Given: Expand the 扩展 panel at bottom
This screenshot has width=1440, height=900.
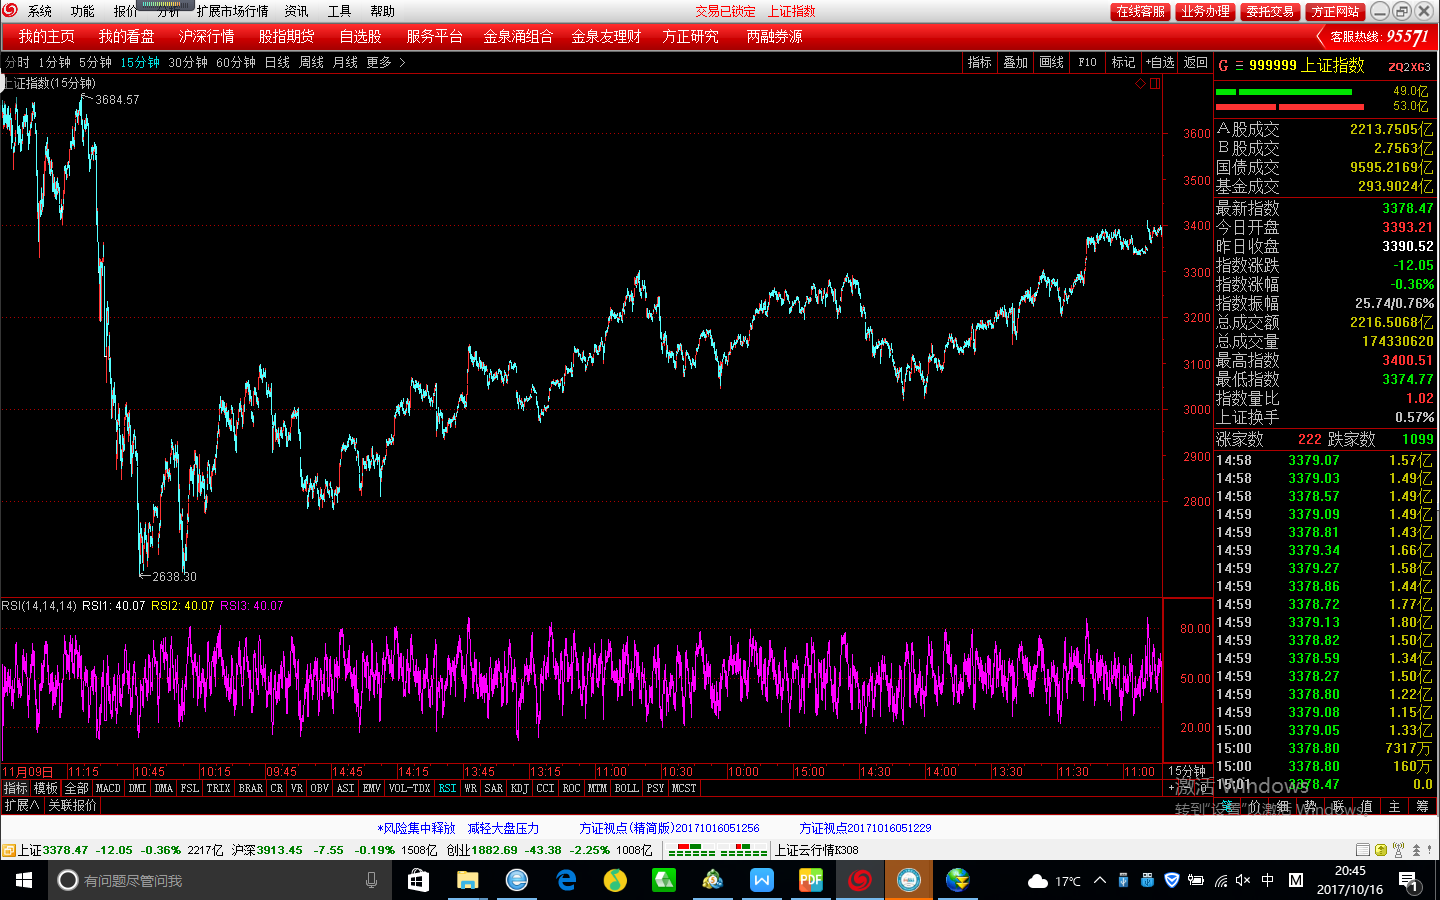Looking at the screenshot, I should tap(21, 805).
